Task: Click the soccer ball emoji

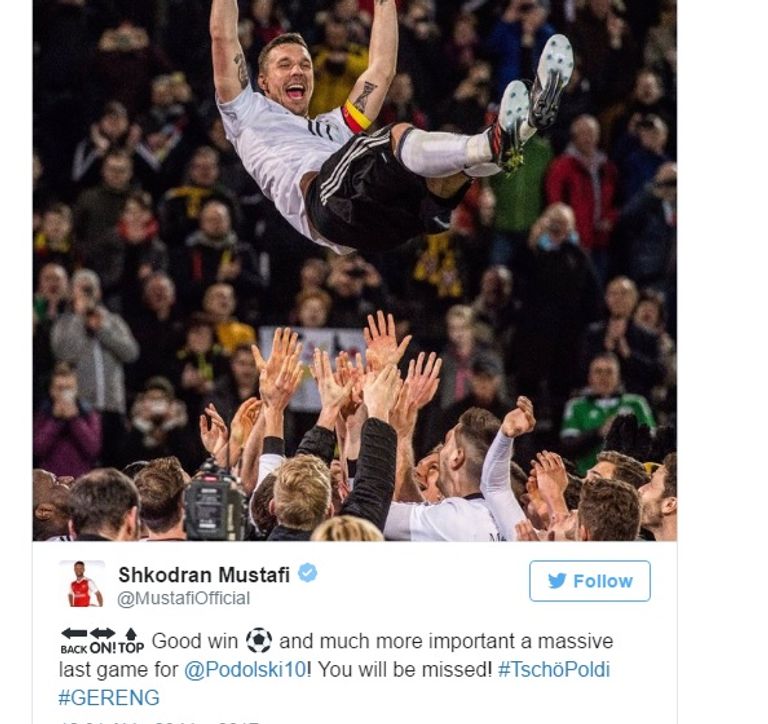Action: click(x=259, y=640)
